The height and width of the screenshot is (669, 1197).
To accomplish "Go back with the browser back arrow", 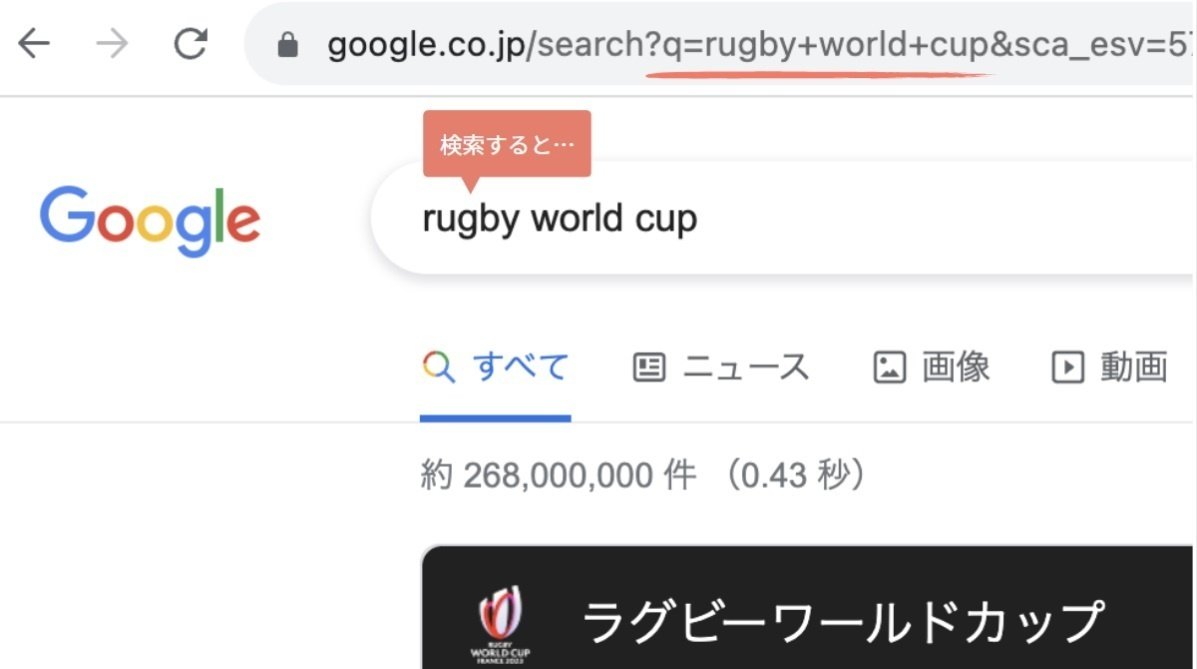I will [34, 44].
